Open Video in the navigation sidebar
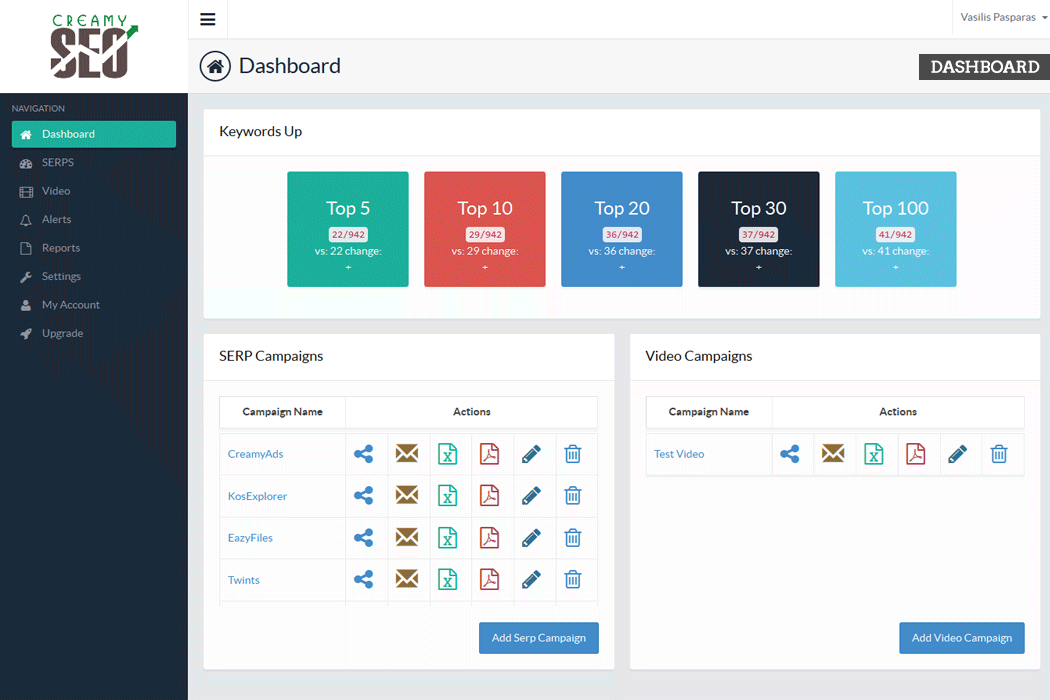Screen dimensions: 1050x700 point(94,191)
